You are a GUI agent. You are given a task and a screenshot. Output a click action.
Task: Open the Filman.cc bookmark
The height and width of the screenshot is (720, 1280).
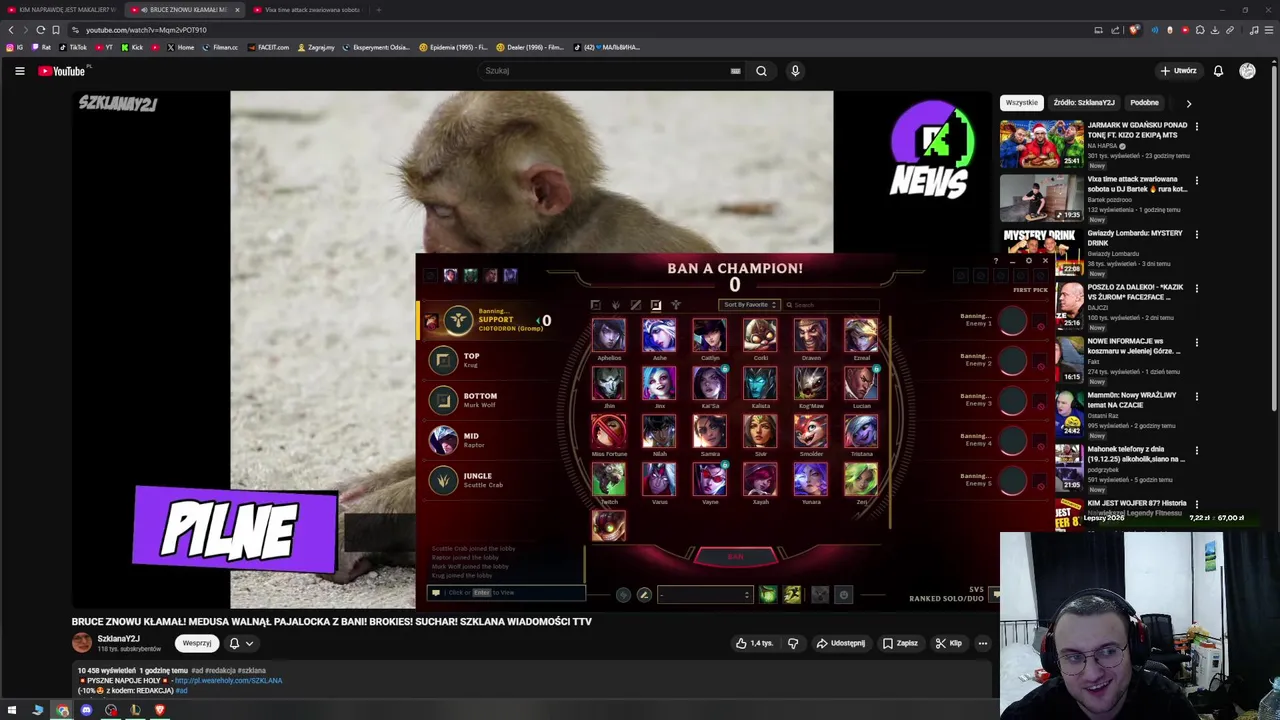[x=220, y=47]
